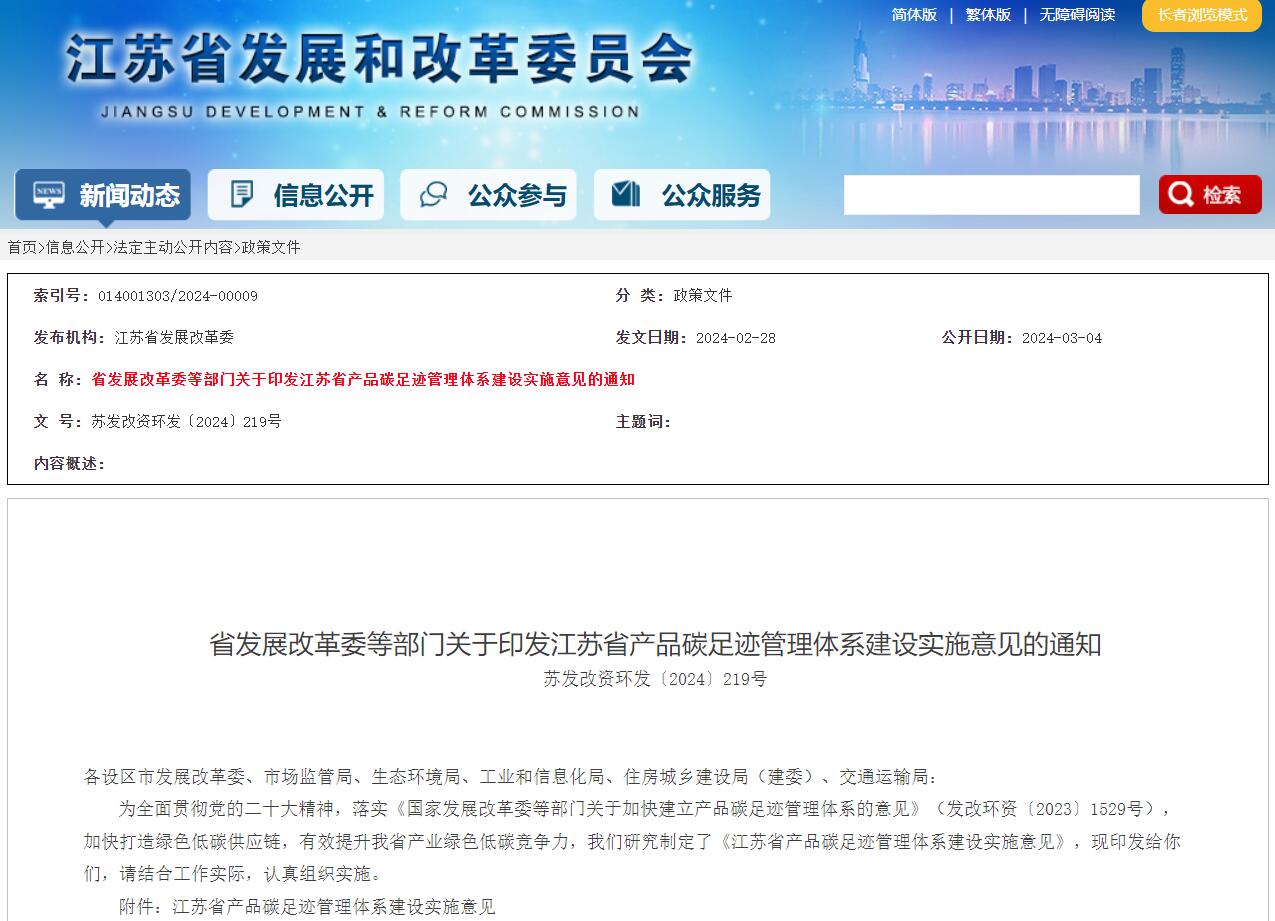Go to 法定主动公开内容 in the breadcrumb
Image resolution: width=1275 pixels, height=921 pixels.
click(x=173, y=247)
